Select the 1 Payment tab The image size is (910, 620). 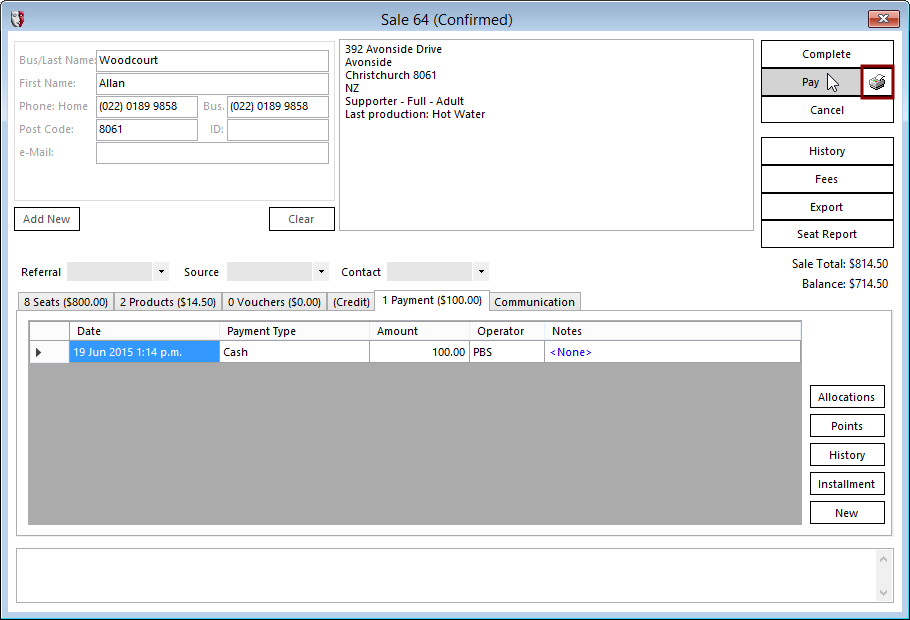pos(432,300)
